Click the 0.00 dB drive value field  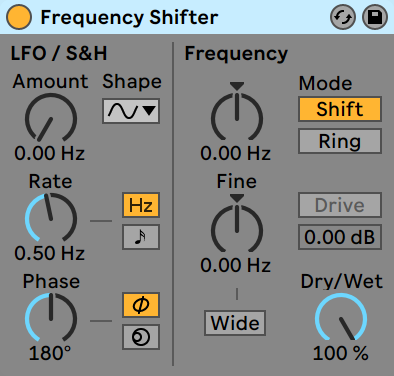tap(340, 237)
